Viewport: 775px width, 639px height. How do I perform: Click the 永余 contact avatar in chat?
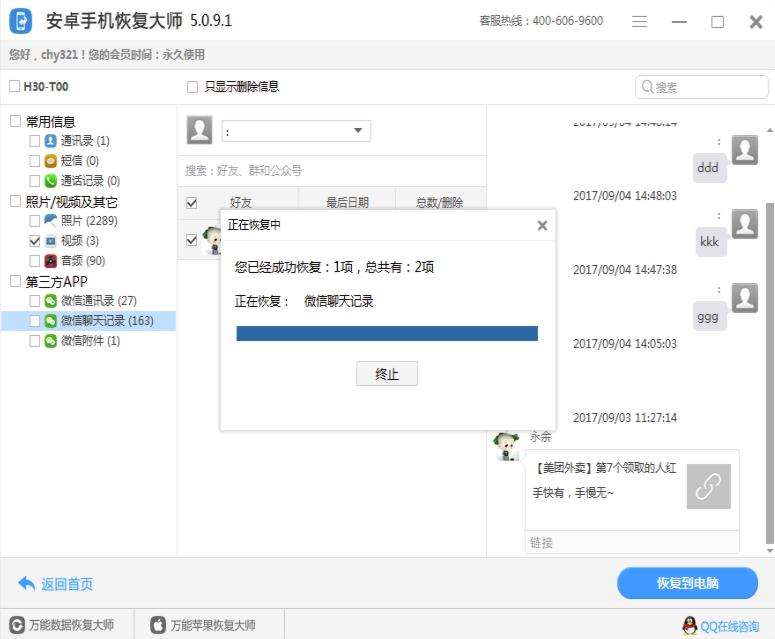[x=507, y=446]
